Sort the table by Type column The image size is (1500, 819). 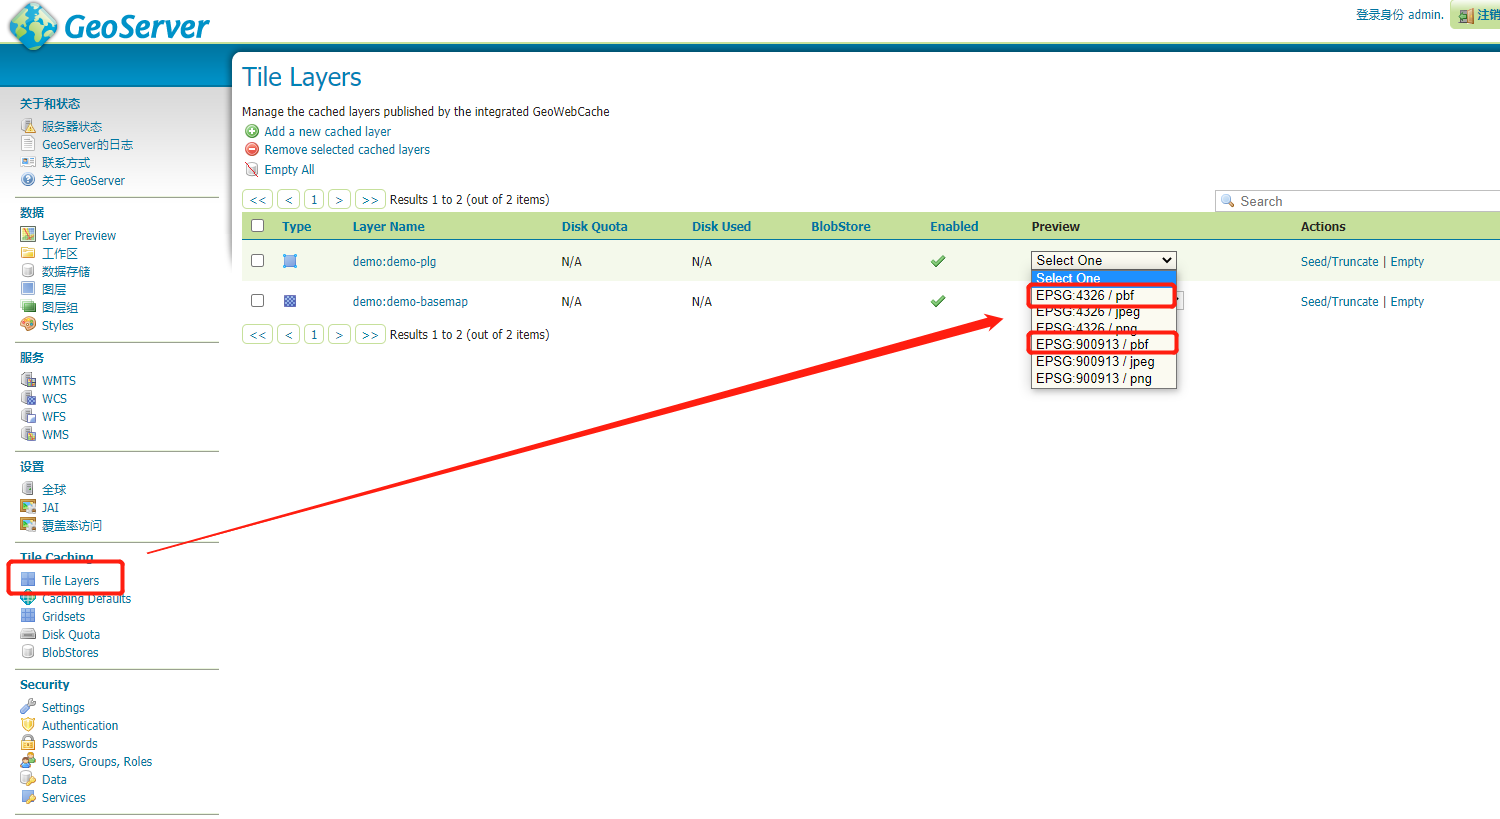pos(296,227)
